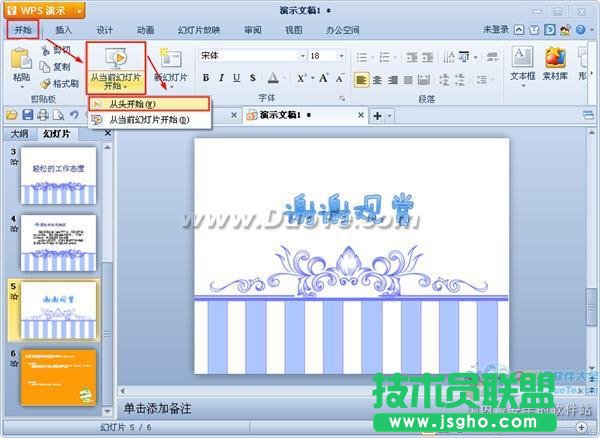Screen dimensions: 600x438
Task: Close the 演示文稿1 document tab
Action: 360,115
